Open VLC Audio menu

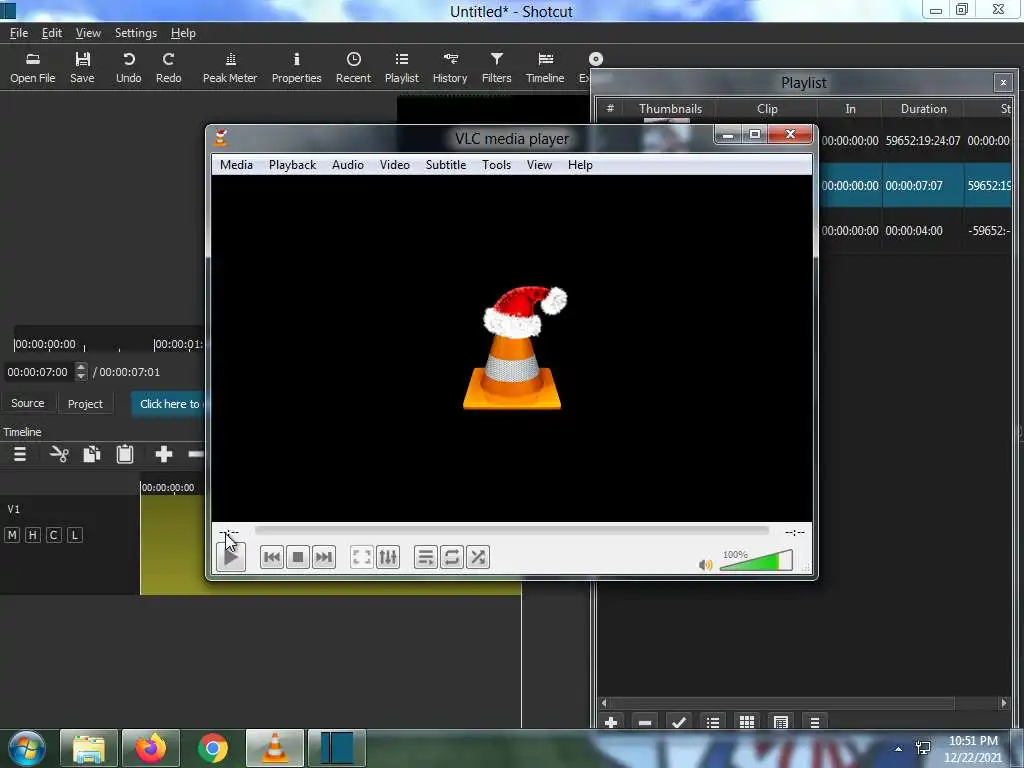point(347,165)
